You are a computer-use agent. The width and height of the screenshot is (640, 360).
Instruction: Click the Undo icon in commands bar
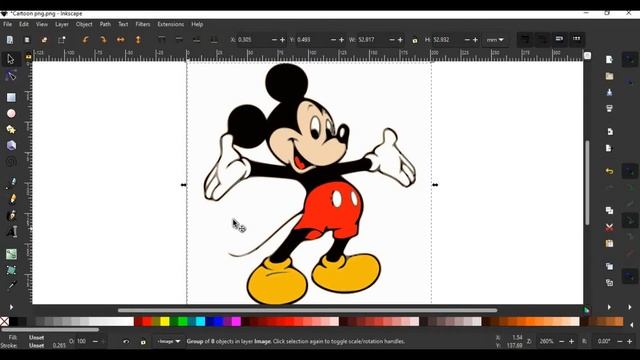point(609,171)
